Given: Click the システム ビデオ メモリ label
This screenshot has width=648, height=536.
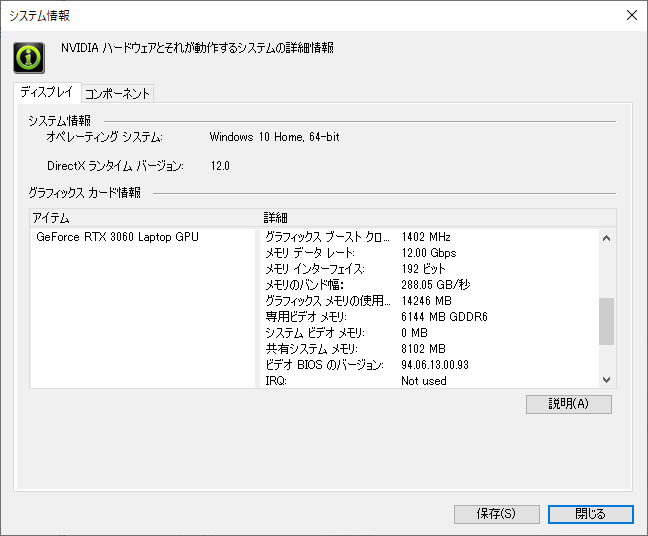Looking at the screenshot, I should pyautogui.click(x=315, y=333).
